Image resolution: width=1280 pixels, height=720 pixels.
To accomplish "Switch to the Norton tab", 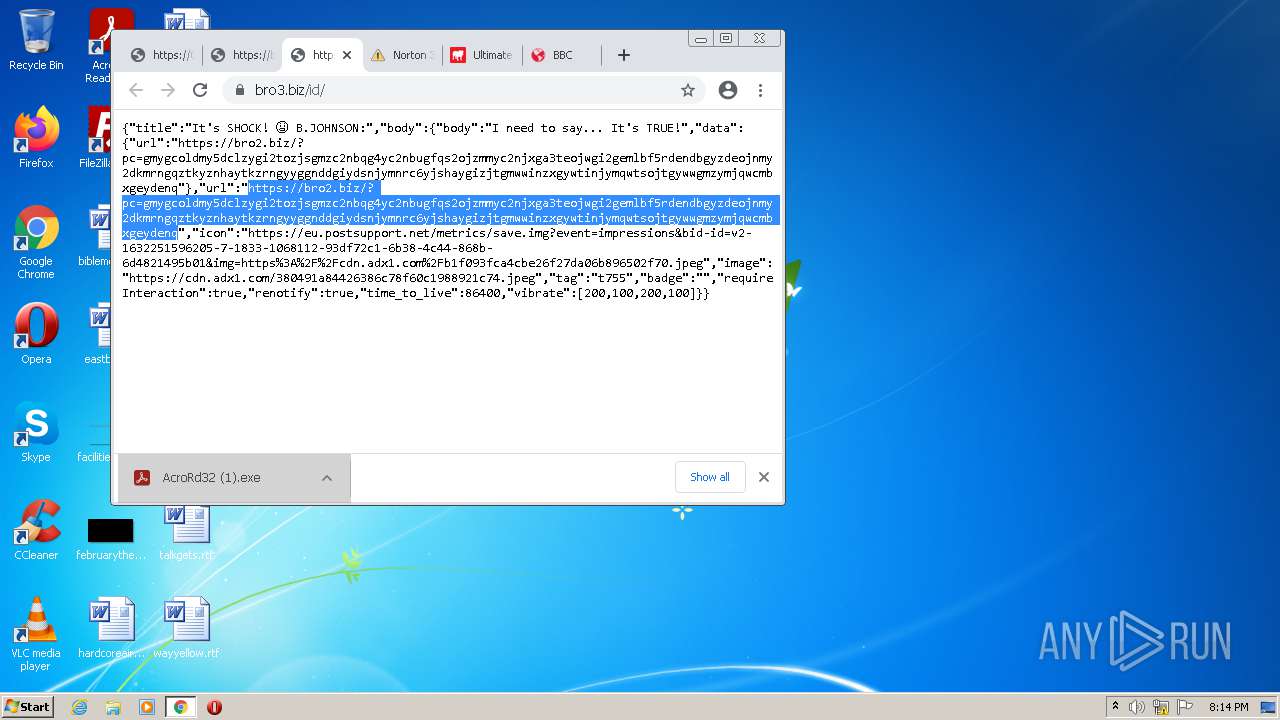I will pos(403,55).
